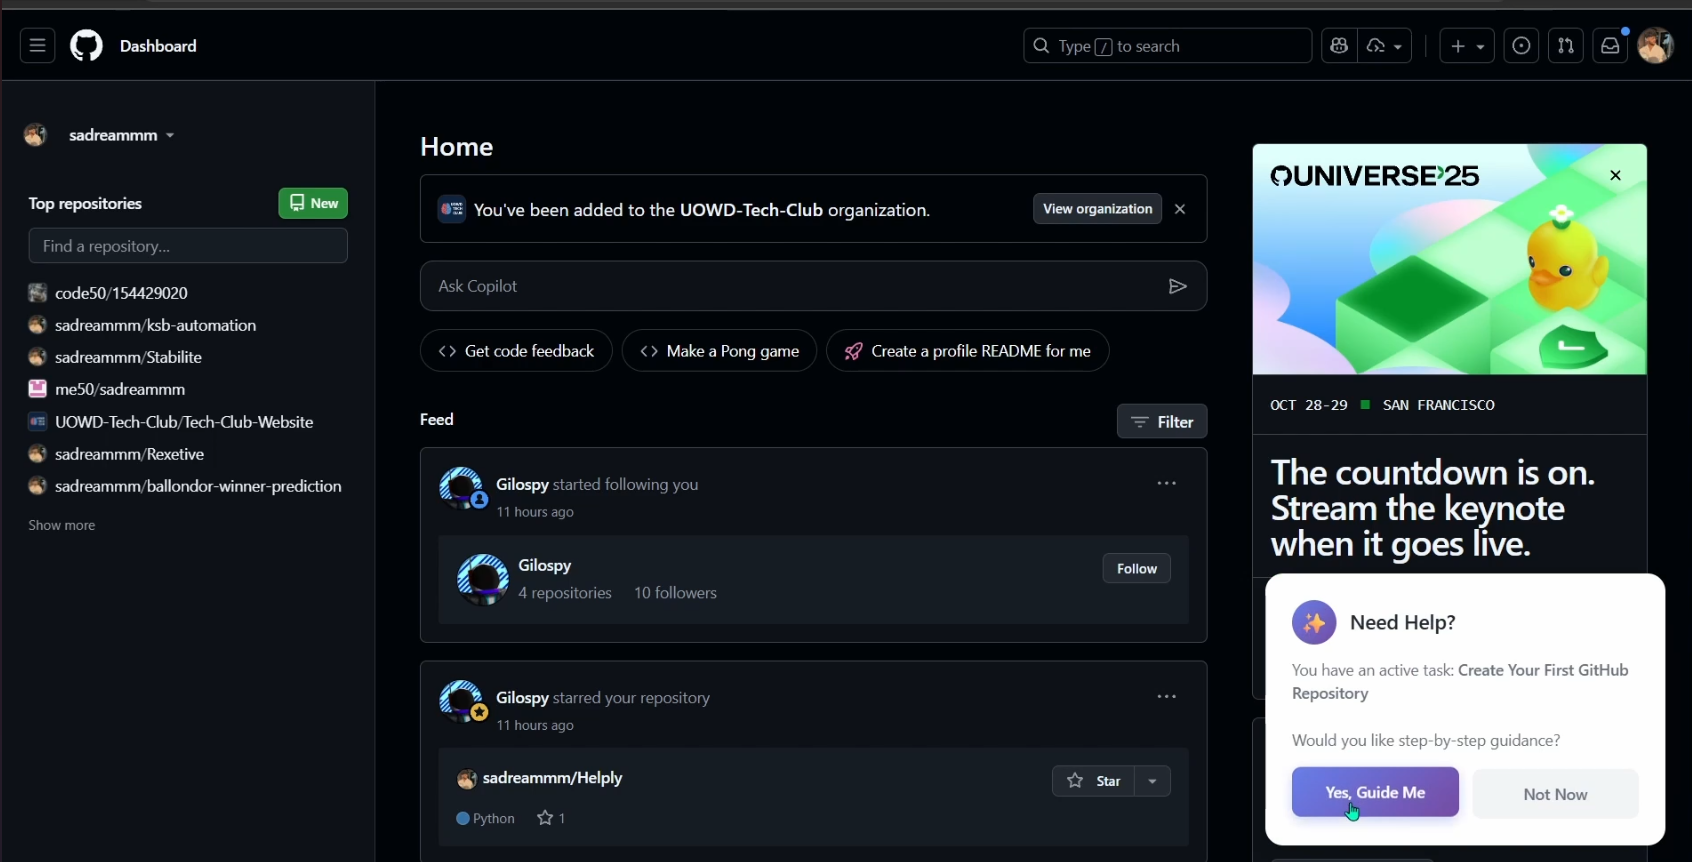This screenshot has width=1692, height=862.
Task: Click the Need Help sparkle icon
Action: click(1314, 623)
